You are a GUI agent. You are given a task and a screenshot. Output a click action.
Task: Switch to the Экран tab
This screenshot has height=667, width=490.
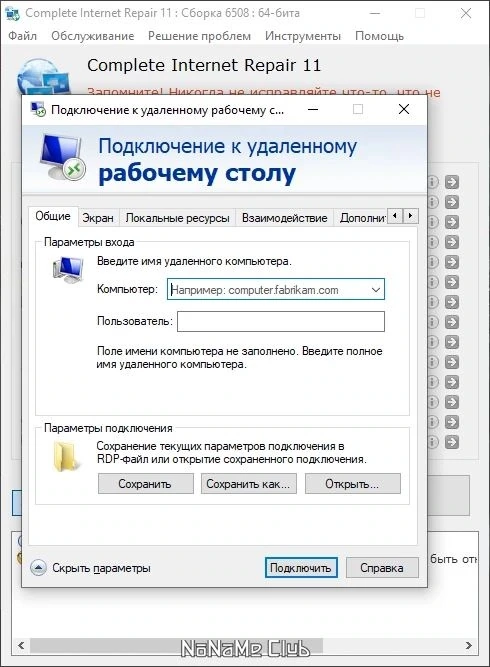pos(98,218)
